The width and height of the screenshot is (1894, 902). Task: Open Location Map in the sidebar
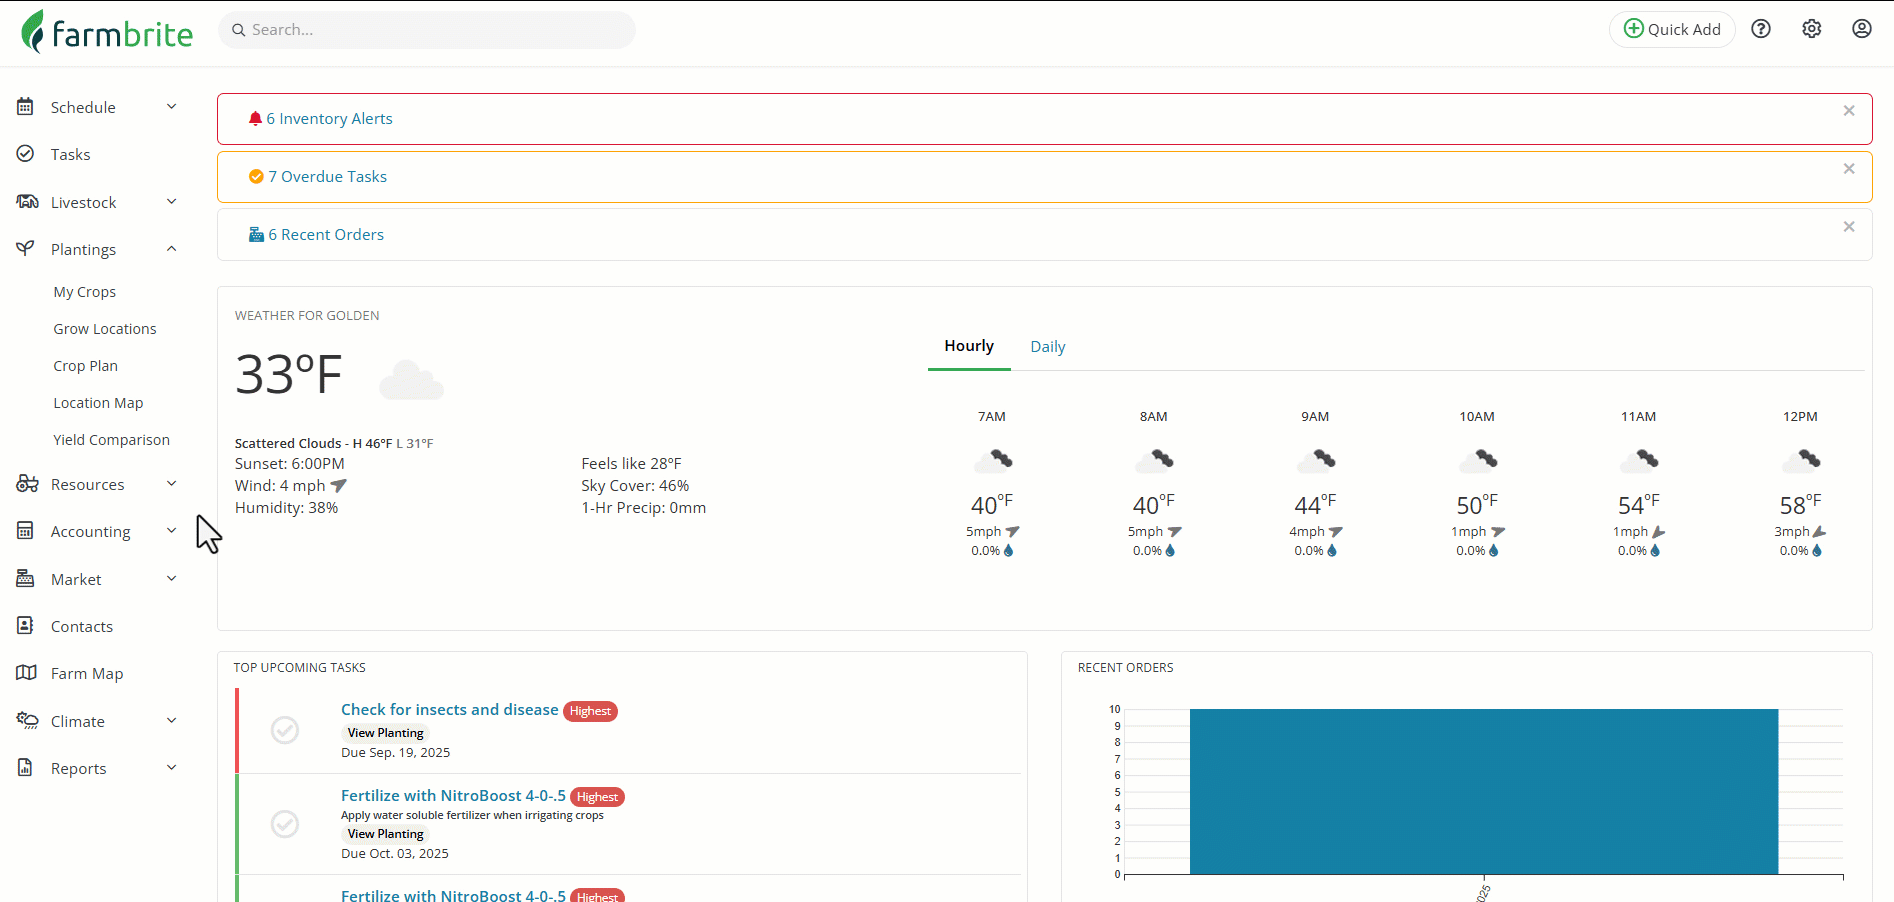tap(98, 403)
